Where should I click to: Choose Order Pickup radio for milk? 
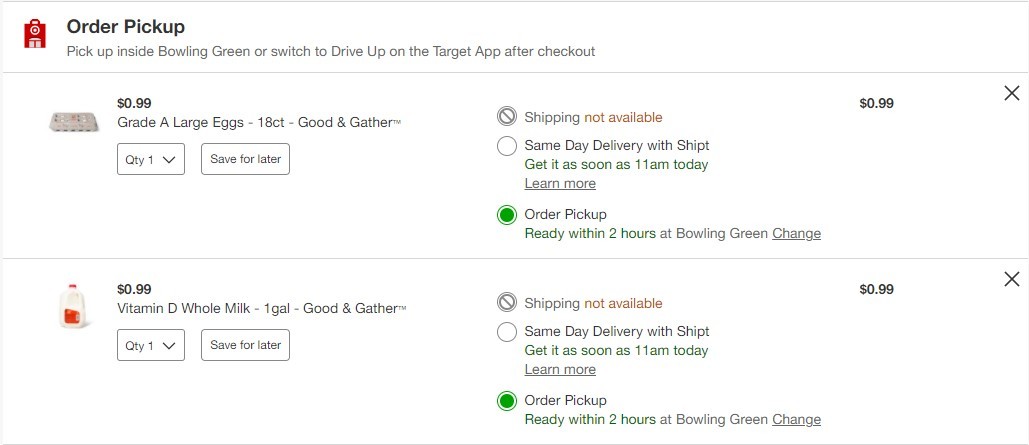(x=507, y=401)
